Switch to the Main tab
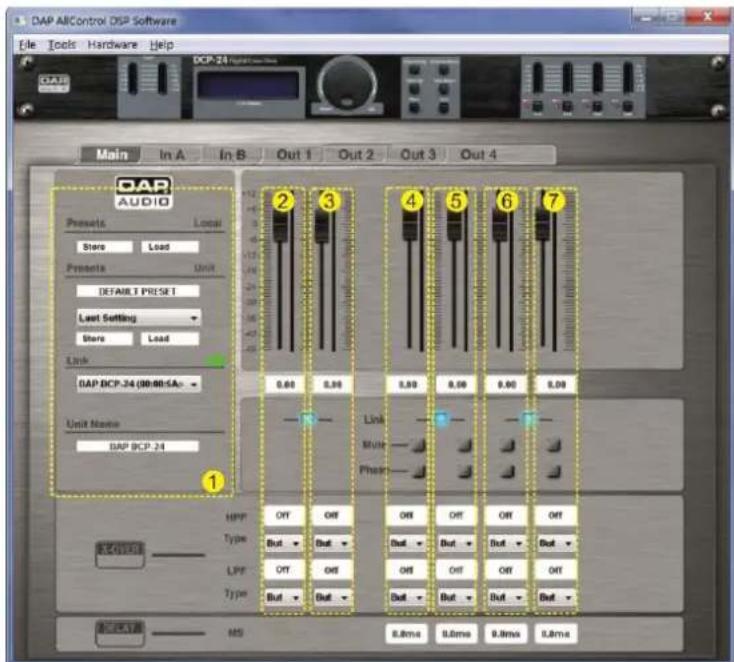This screenshot has height=662, width=734. 111,154
